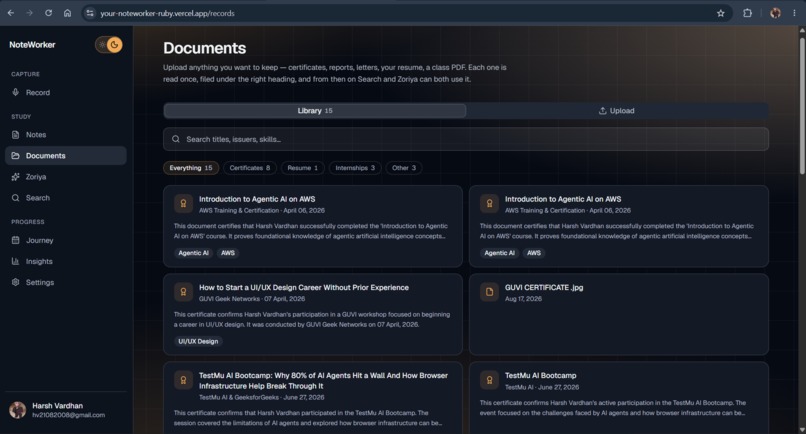Click hv21082008@gmail.com email text
This screenshot has height=434, width=806.
click(68, 415)
